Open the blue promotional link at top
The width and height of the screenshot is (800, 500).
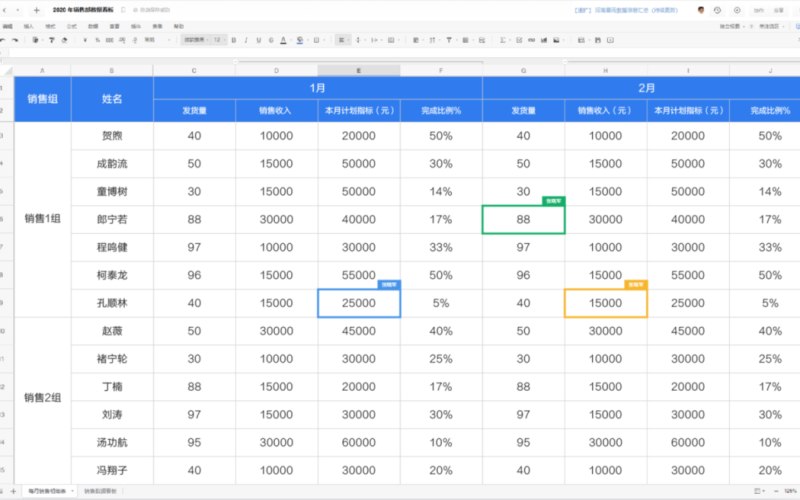pyautogui.click(x=626, y=10)
